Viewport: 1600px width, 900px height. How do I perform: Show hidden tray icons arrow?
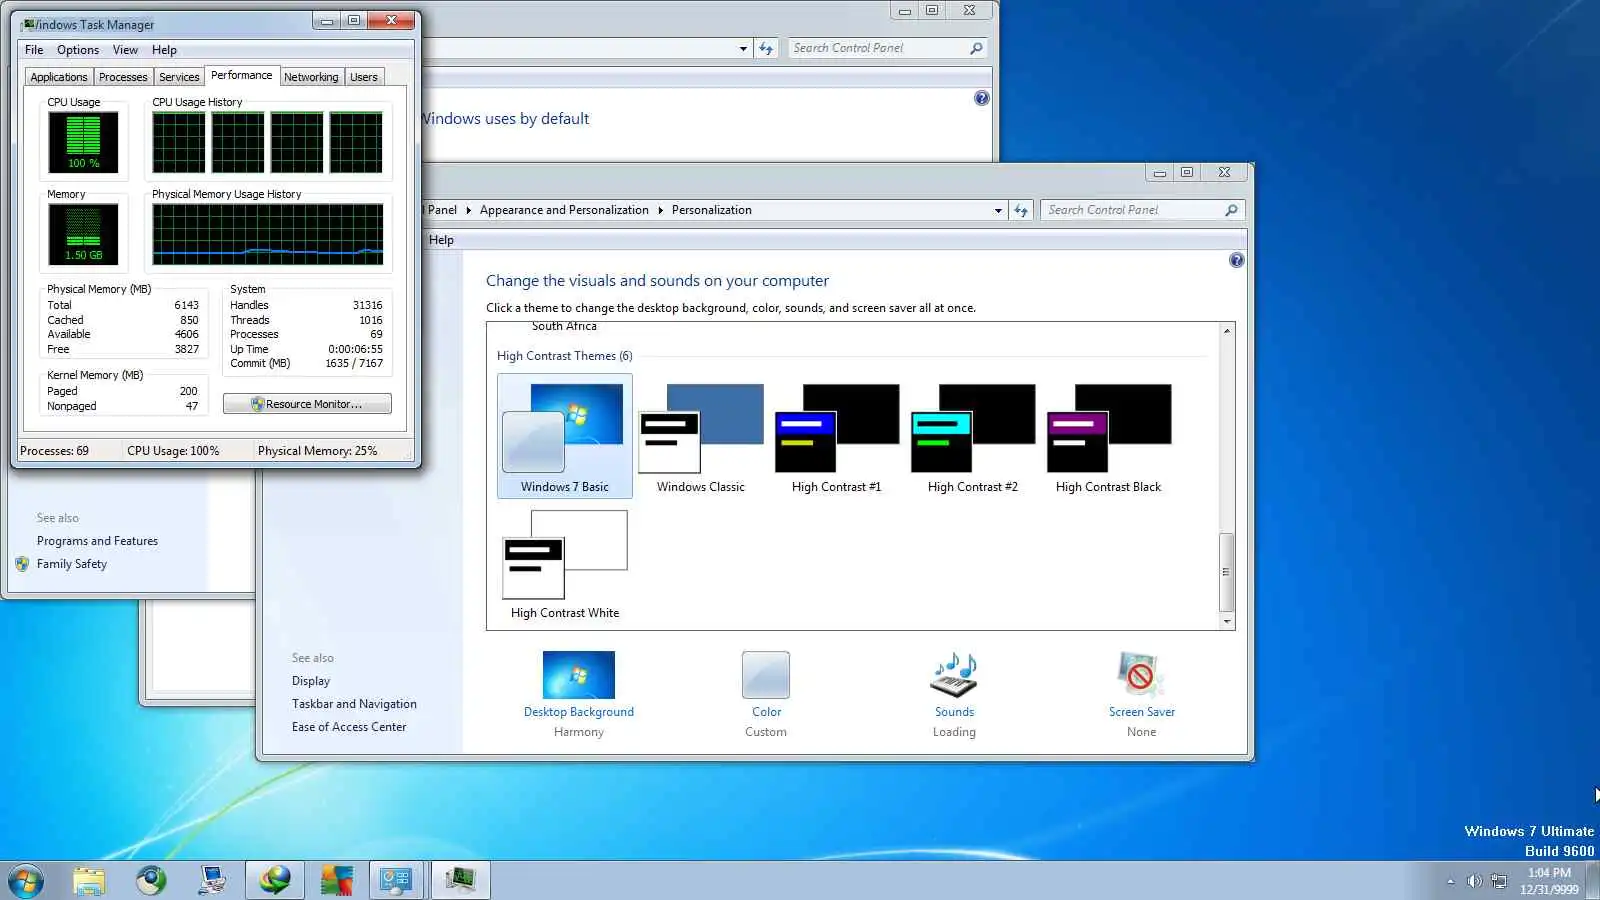tap(1450, 881)
